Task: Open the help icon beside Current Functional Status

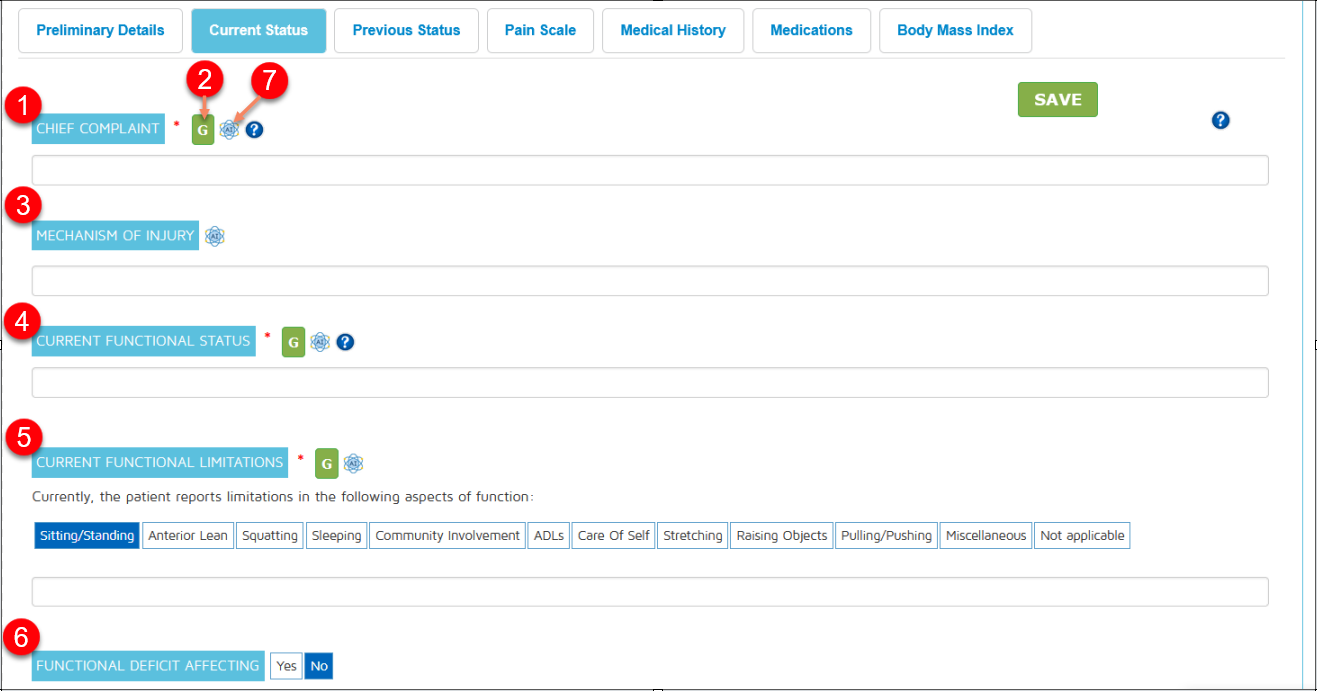Action: click(345, 342)
